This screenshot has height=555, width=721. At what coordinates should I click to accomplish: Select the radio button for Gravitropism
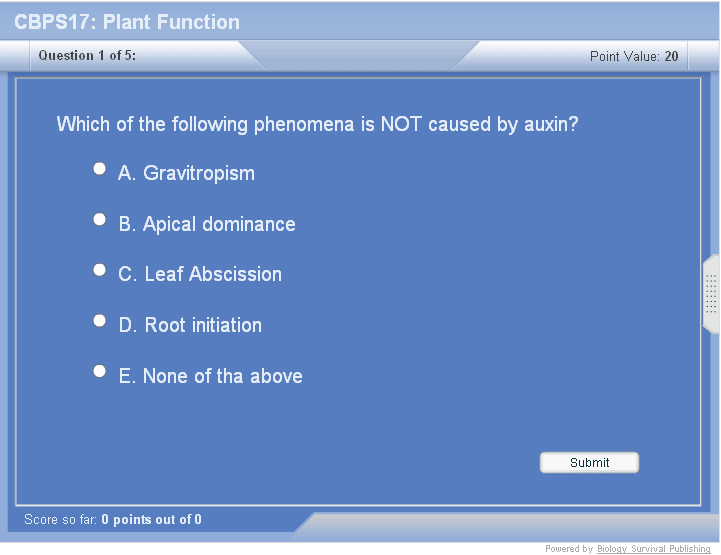coord(100,169)
